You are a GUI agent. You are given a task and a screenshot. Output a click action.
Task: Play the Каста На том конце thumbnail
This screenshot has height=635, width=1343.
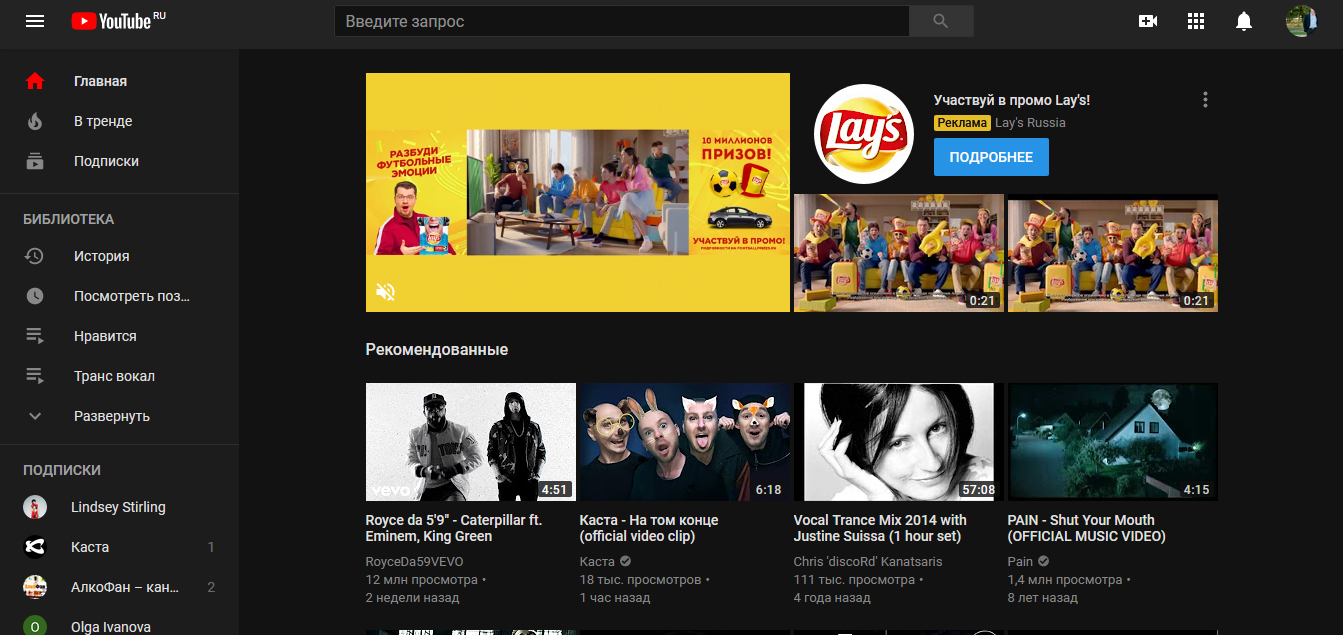[685, 442]
